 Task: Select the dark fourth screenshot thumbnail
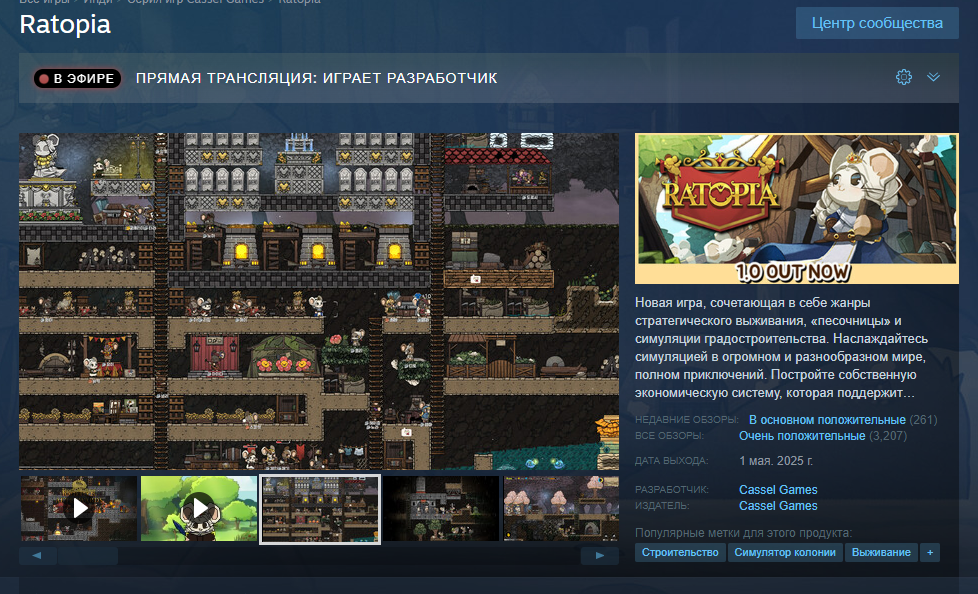pos(441,509)
